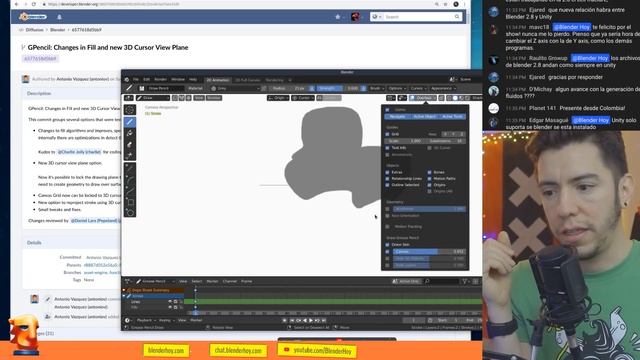Viewport: 640px width, 360px height.
Task: Toggle strength pressure sensitivity icon
Action: [363, 88]
